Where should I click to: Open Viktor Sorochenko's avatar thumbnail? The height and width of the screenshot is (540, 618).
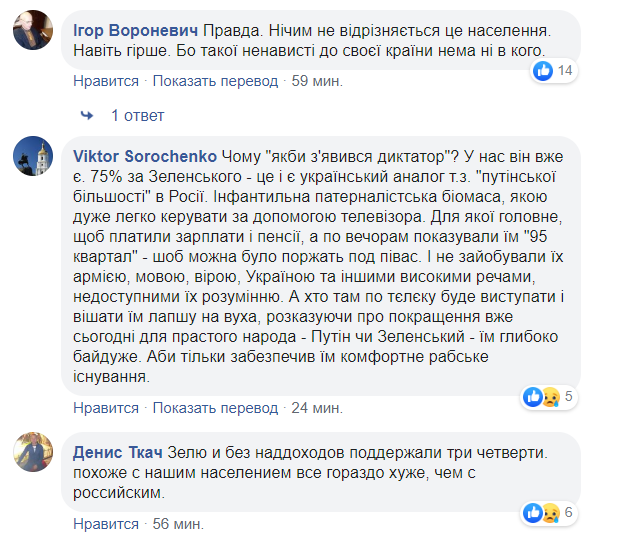coord(33,155)
